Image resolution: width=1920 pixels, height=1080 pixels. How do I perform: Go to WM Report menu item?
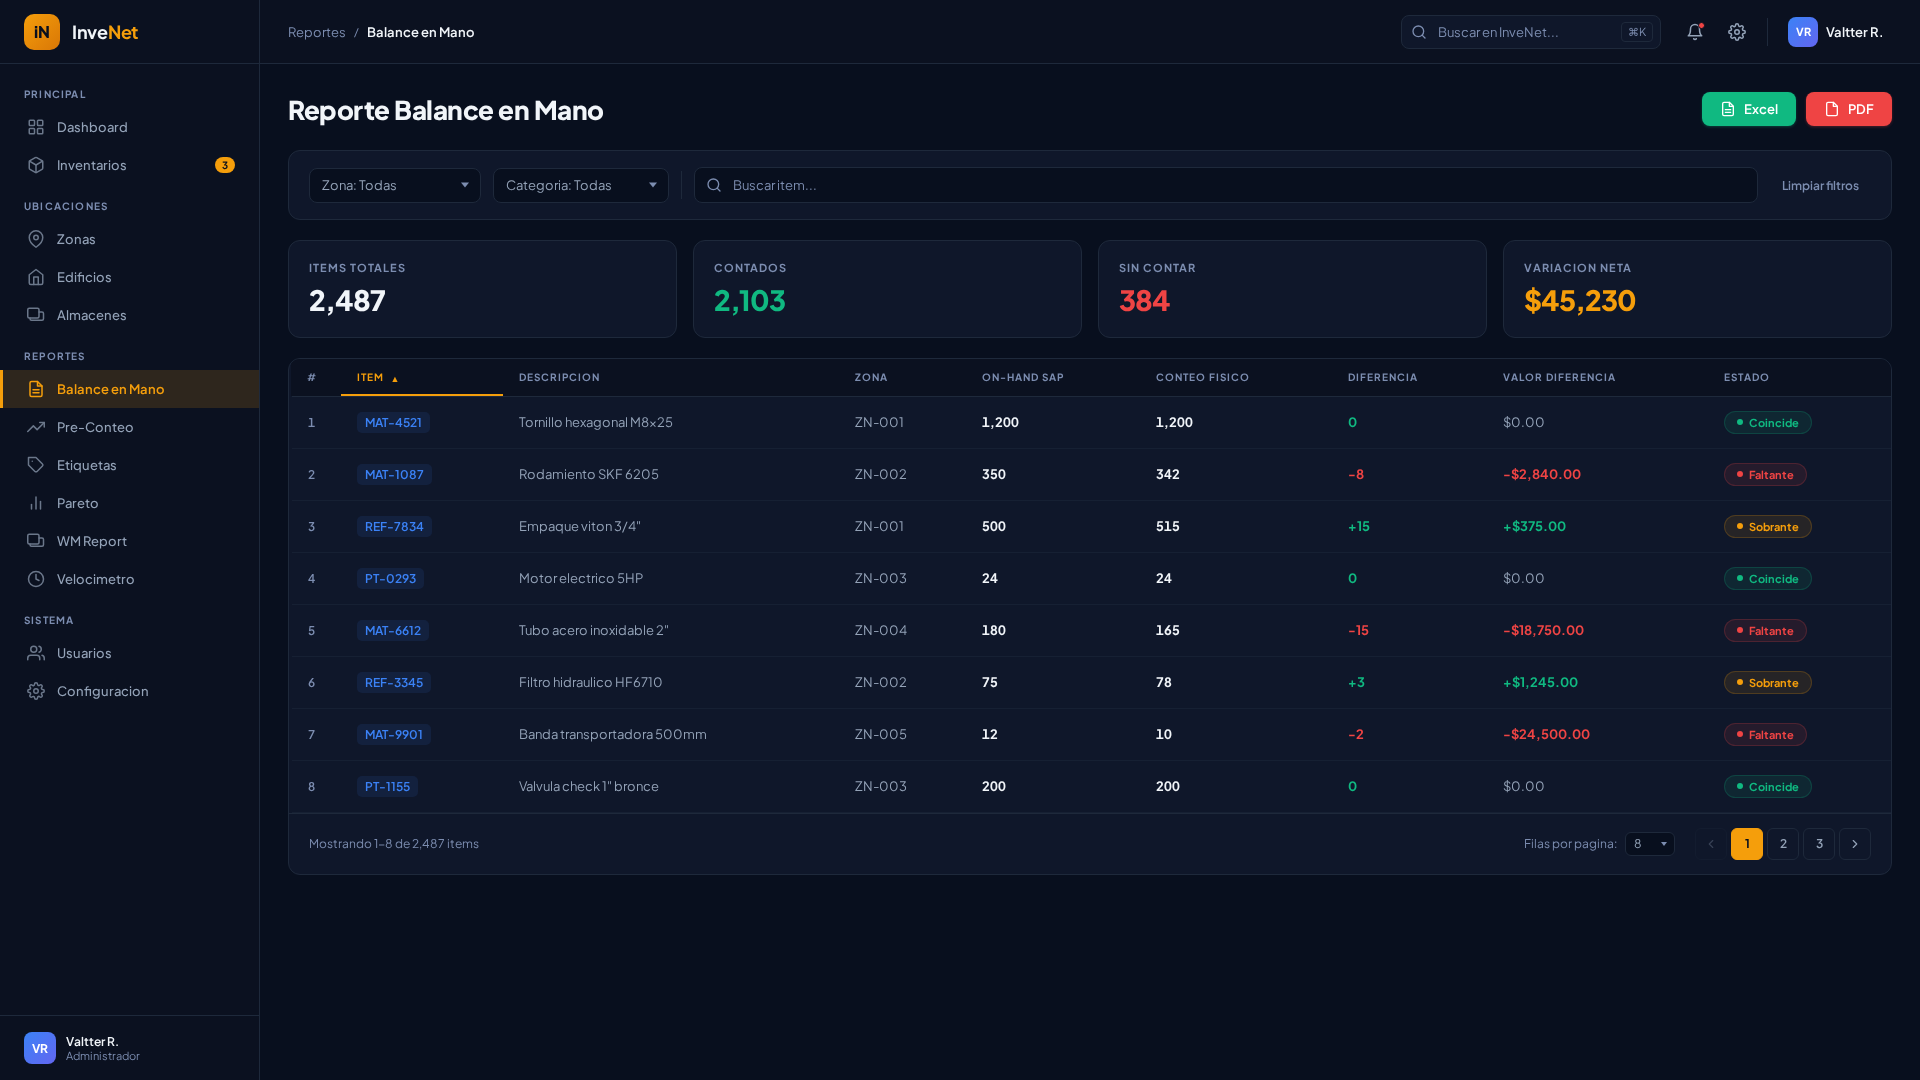92,541
